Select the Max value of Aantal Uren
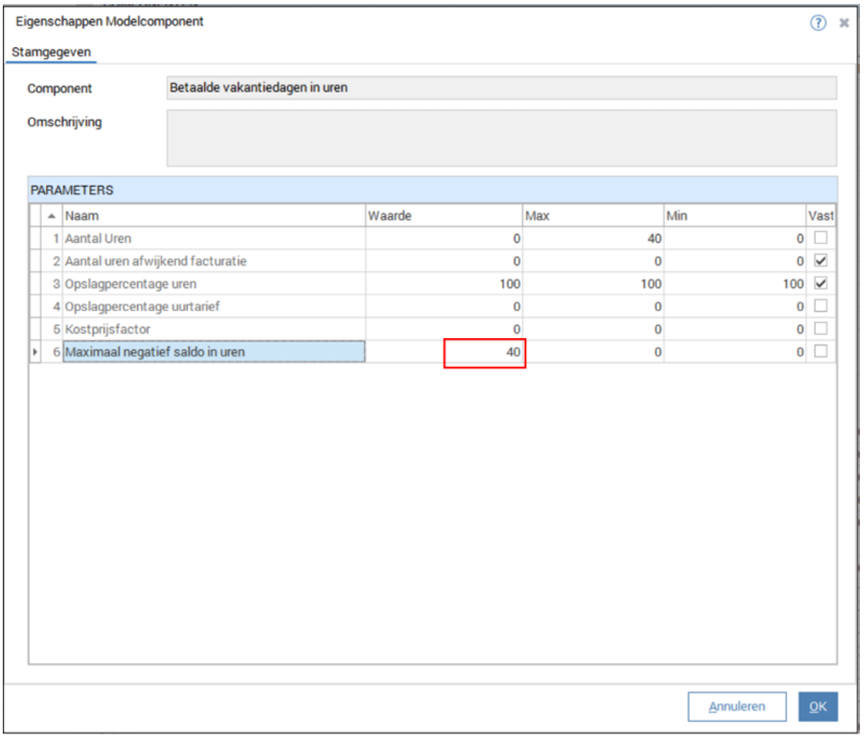The width and height of the screenshot is (867, 740). [x=593, y=239]
